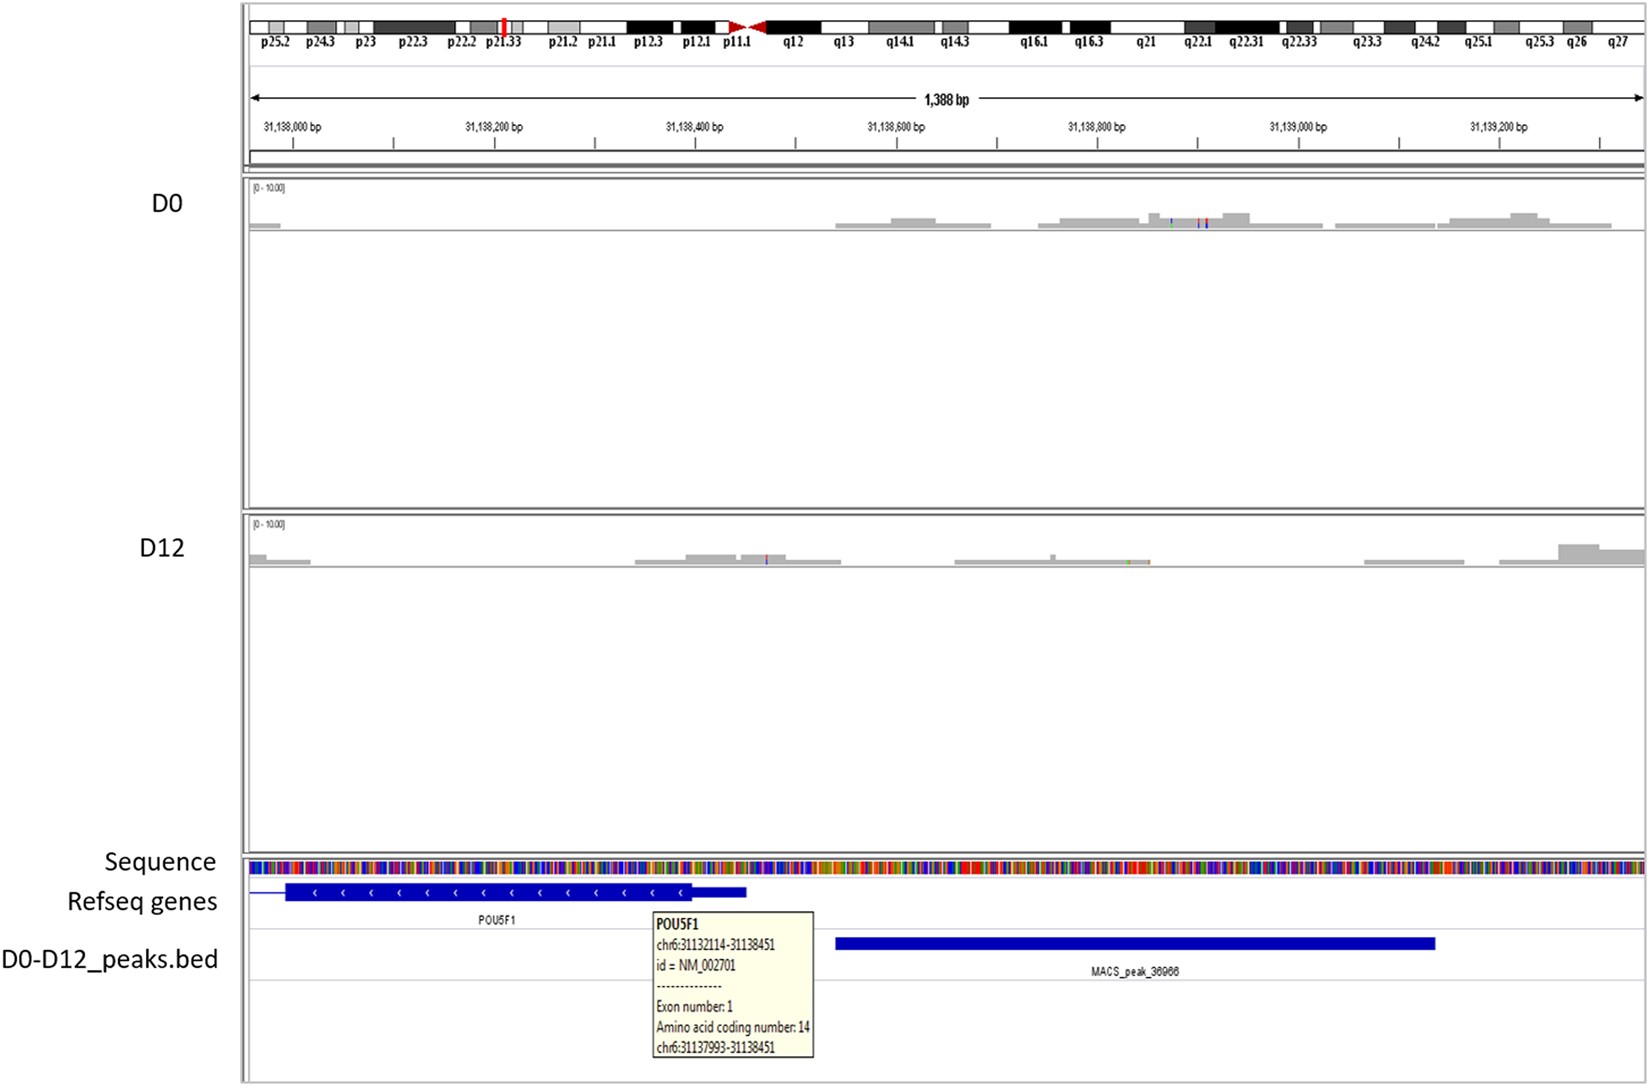Select the Refseq genes track name
Screen dimensions: 1650x1087
coord(142,902)
